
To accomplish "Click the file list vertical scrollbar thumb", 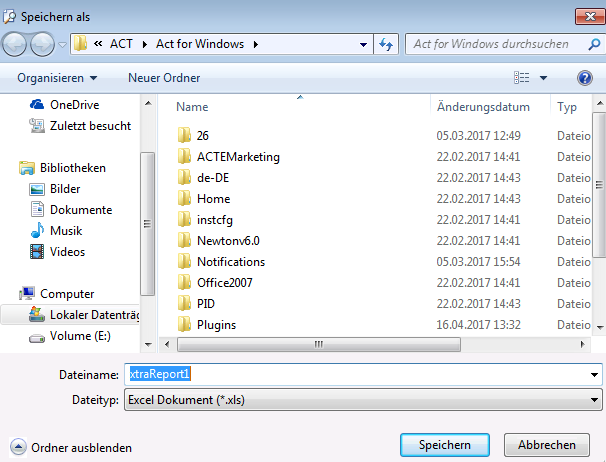I will pos(599,185).
